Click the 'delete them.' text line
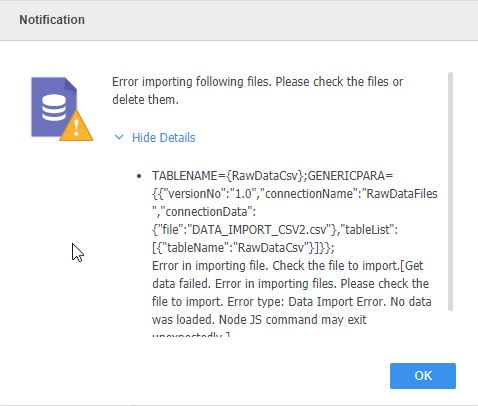478x406 pixels. pyautogui.click(x=145, y=99)
